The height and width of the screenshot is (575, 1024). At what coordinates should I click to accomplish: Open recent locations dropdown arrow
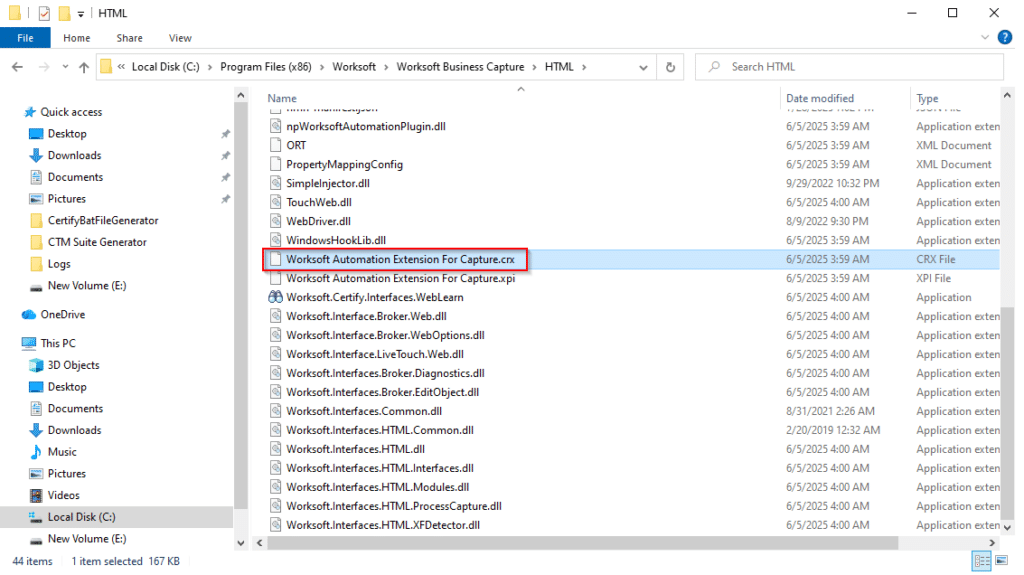pyautogui.click(x=65, y=67)
